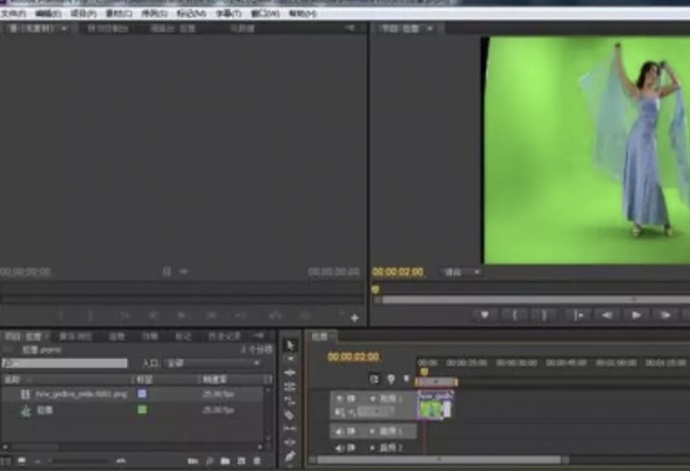
Task: Click the Step Back button in program monitor
Action: [x=606, y=315]
